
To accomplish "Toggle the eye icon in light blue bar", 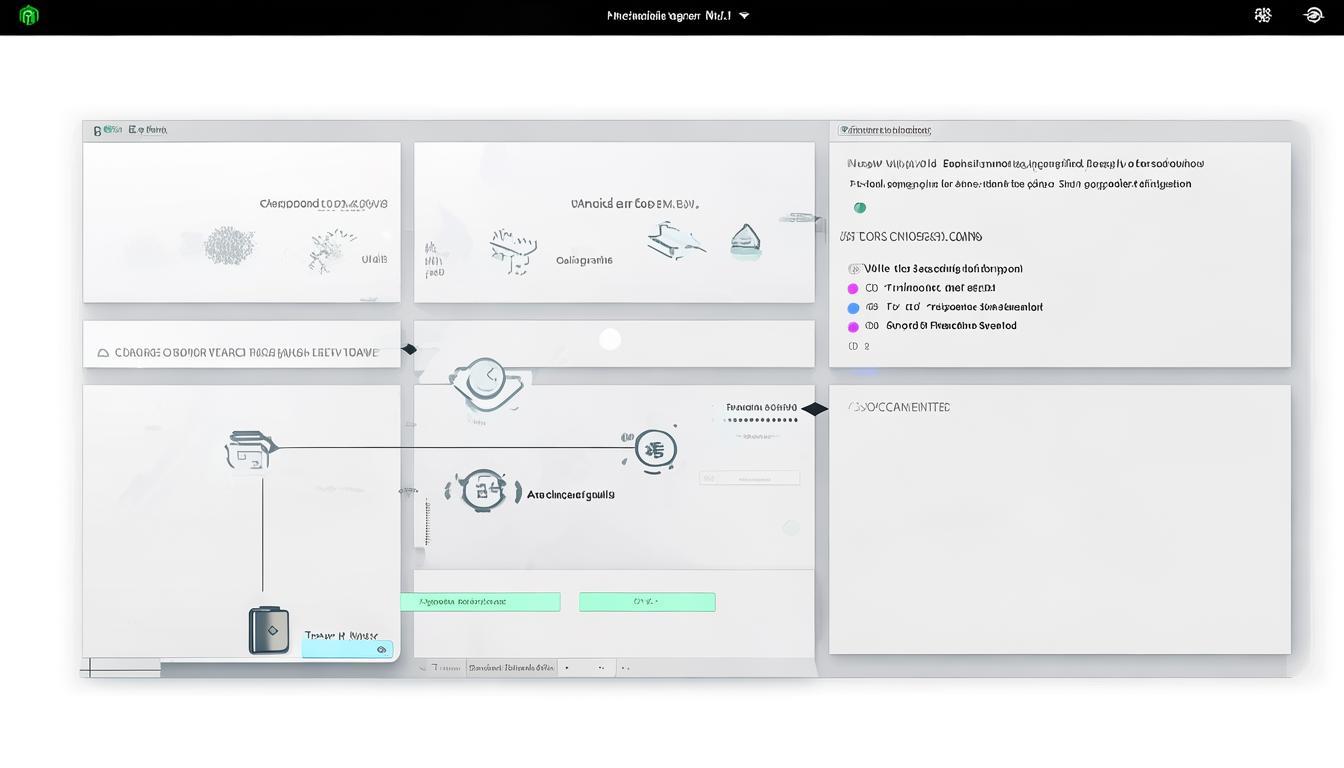I will click(381, 650).
